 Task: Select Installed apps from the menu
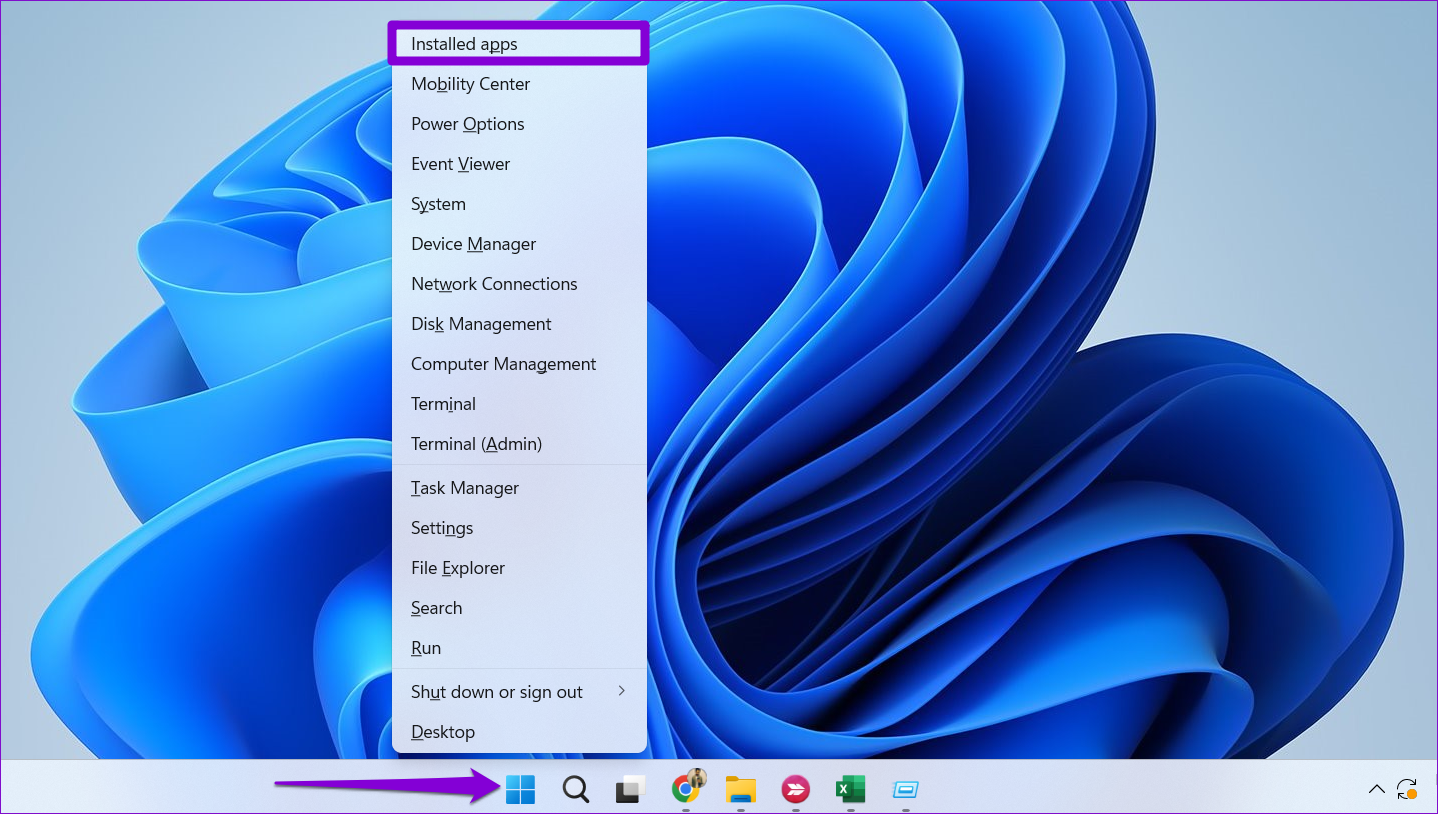click(463, 43)
